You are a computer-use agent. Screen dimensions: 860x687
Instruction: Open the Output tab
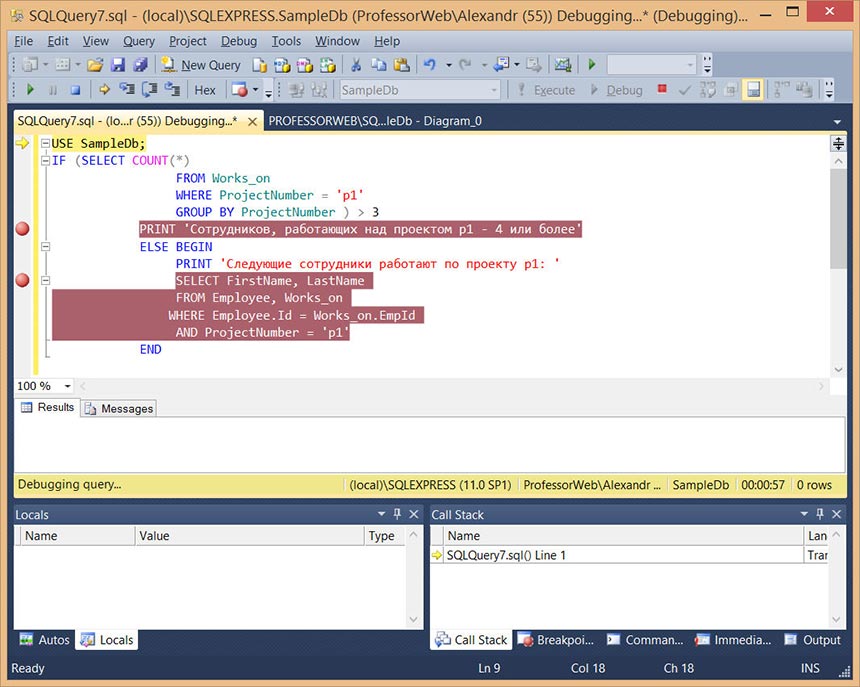(x=812, y=640)
